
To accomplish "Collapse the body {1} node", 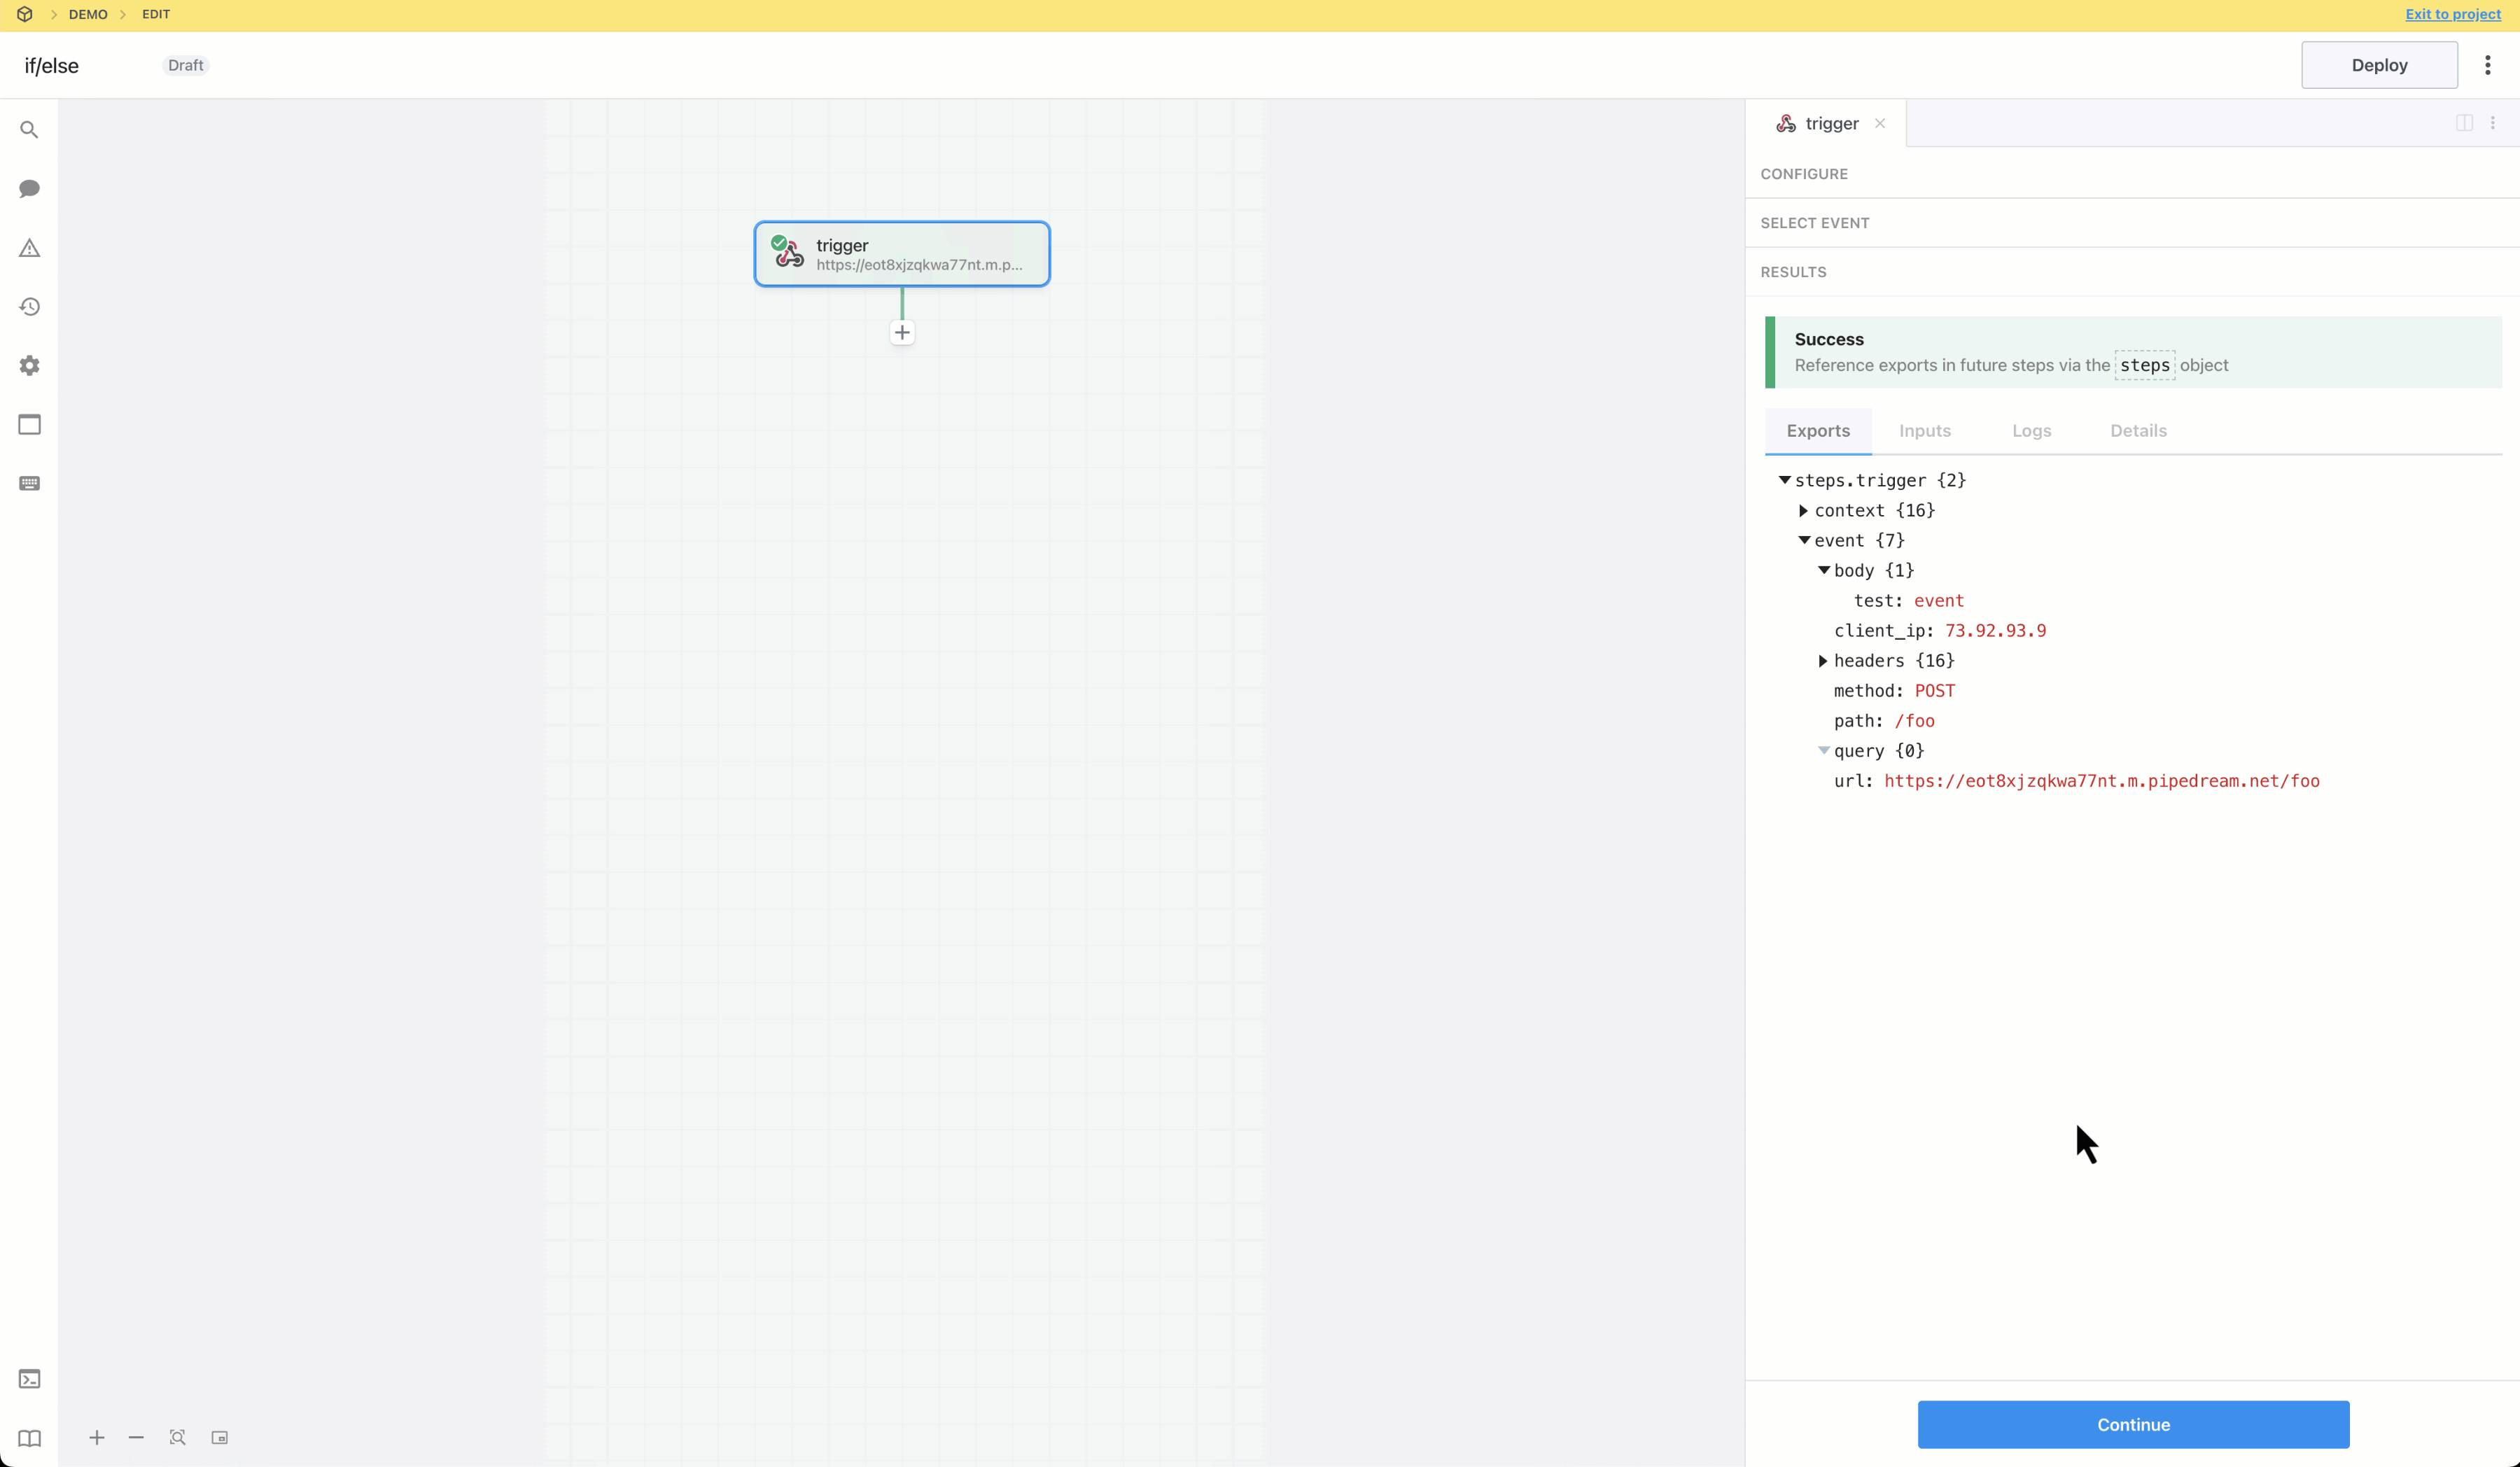I will pyautogui.click(x=1823, y=570).
